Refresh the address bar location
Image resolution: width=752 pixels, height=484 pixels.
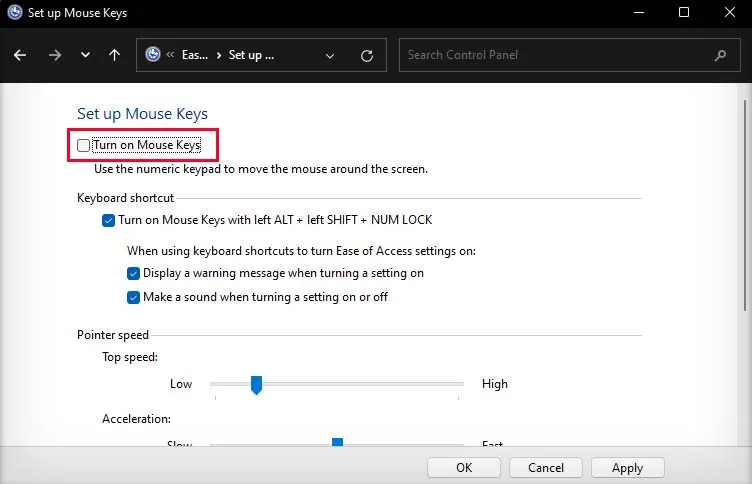367,56
